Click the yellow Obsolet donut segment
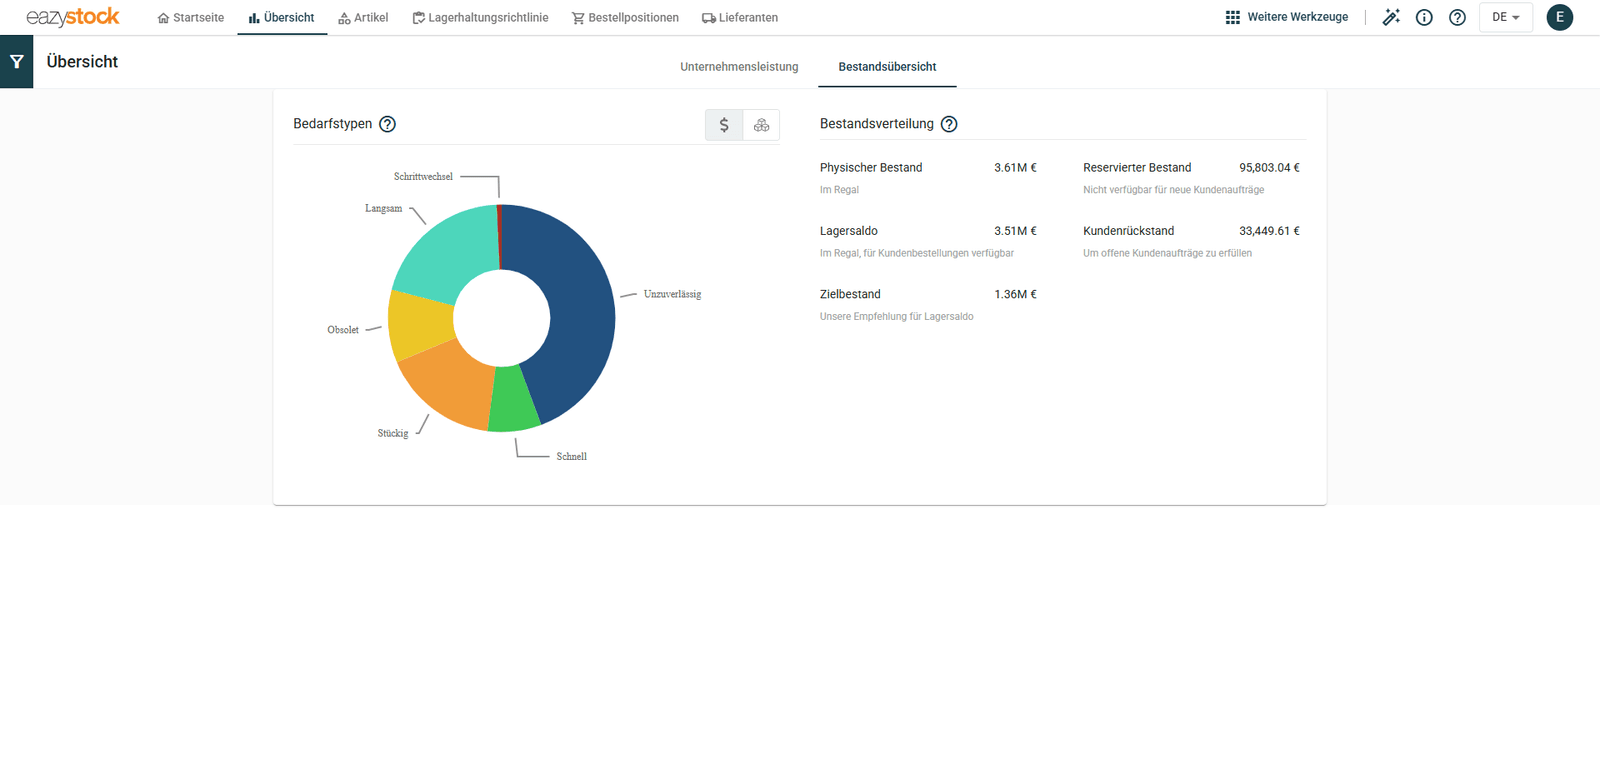The image size is (1600, 764). coord(420,323)
